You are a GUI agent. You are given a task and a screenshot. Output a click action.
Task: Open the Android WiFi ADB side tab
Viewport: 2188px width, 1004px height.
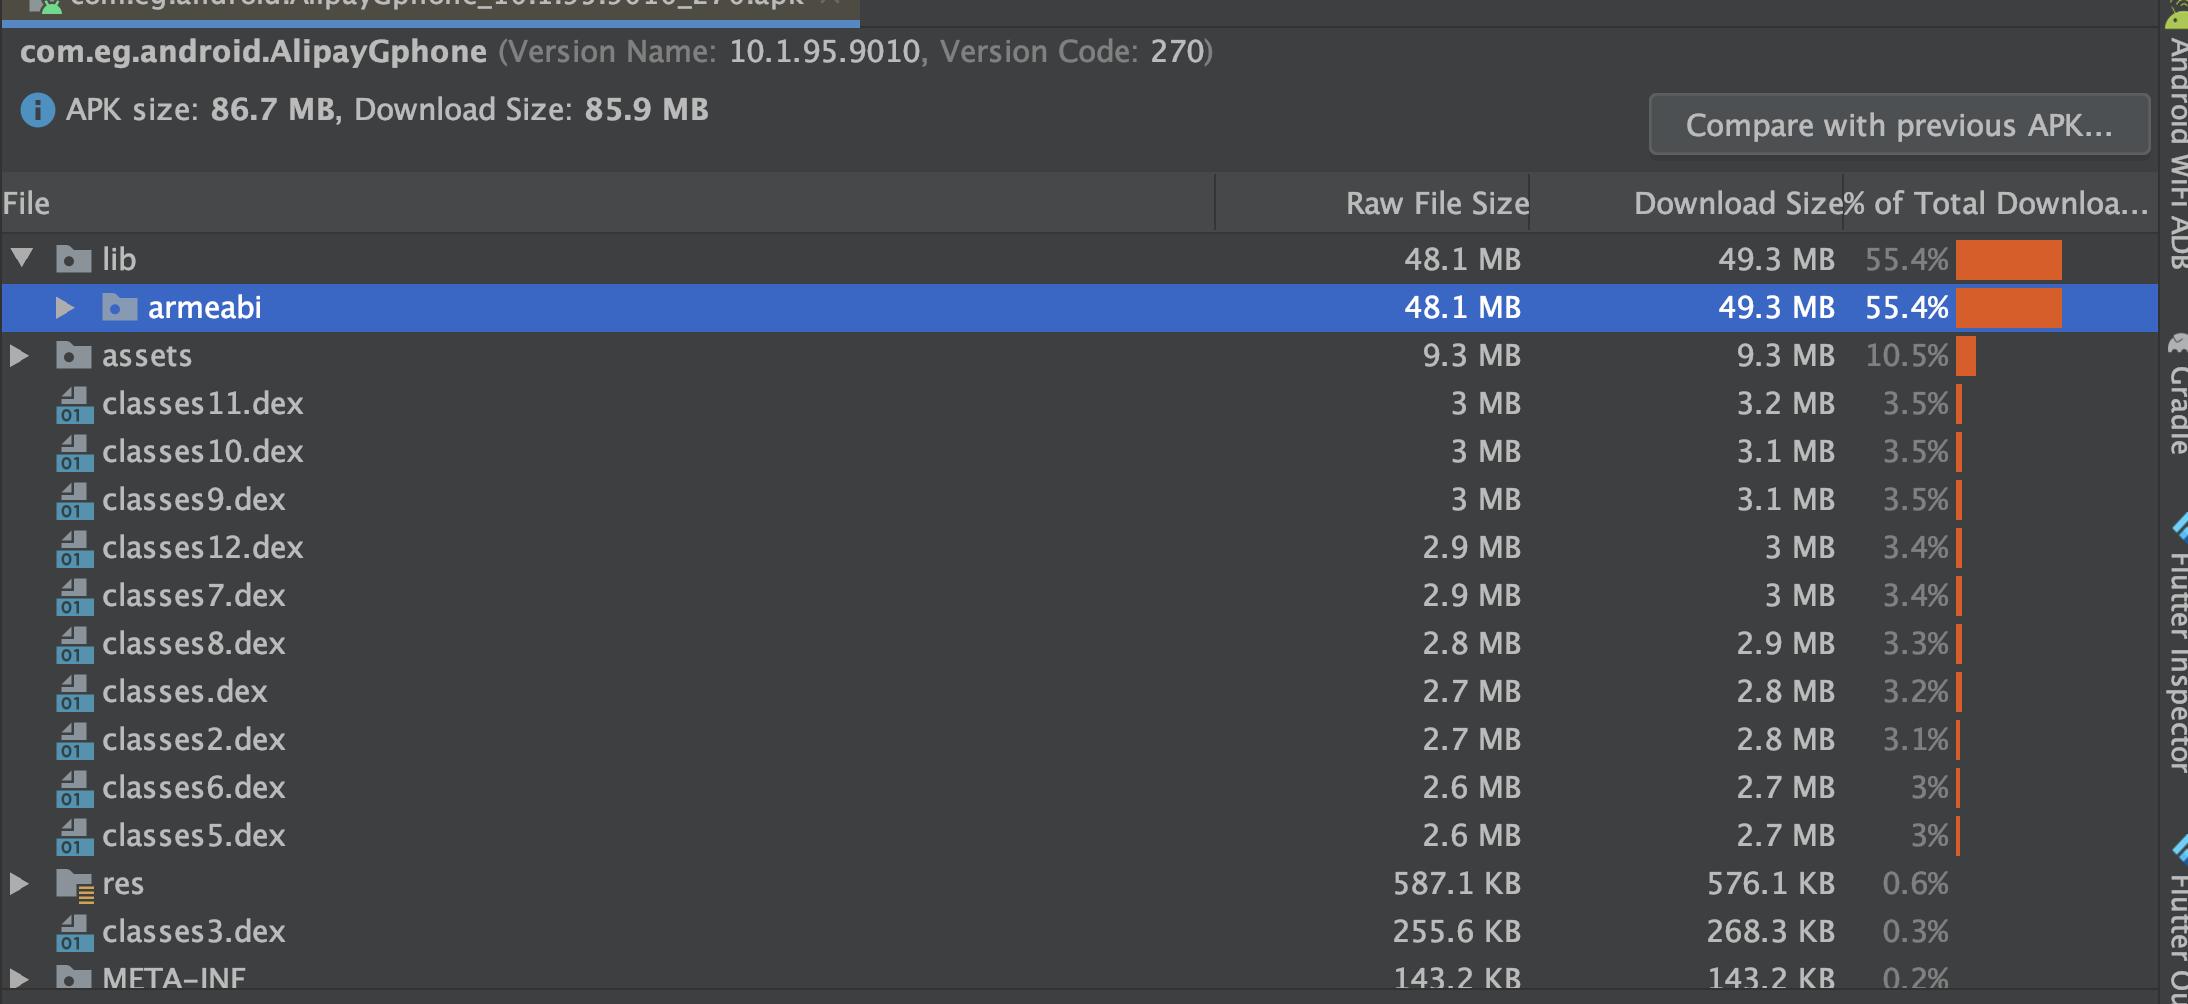pyautogui.click(x=2177, y=150)
